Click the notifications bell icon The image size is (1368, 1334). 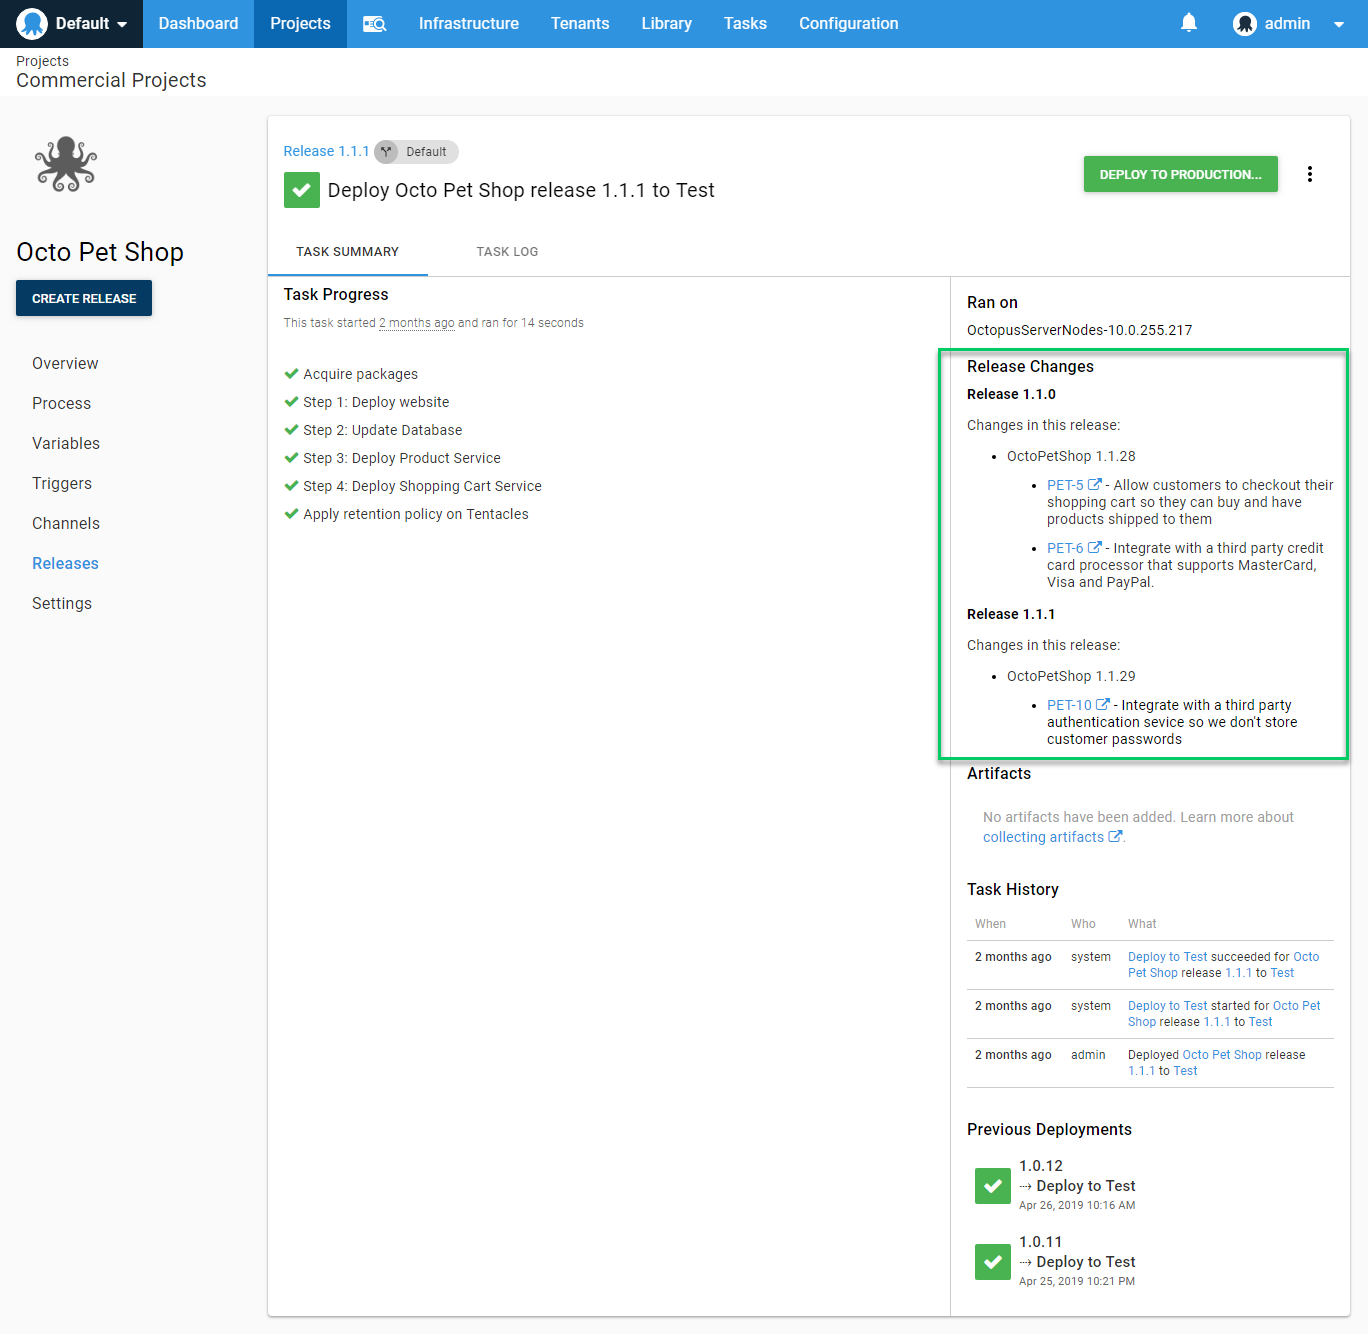pos(1188,23)
